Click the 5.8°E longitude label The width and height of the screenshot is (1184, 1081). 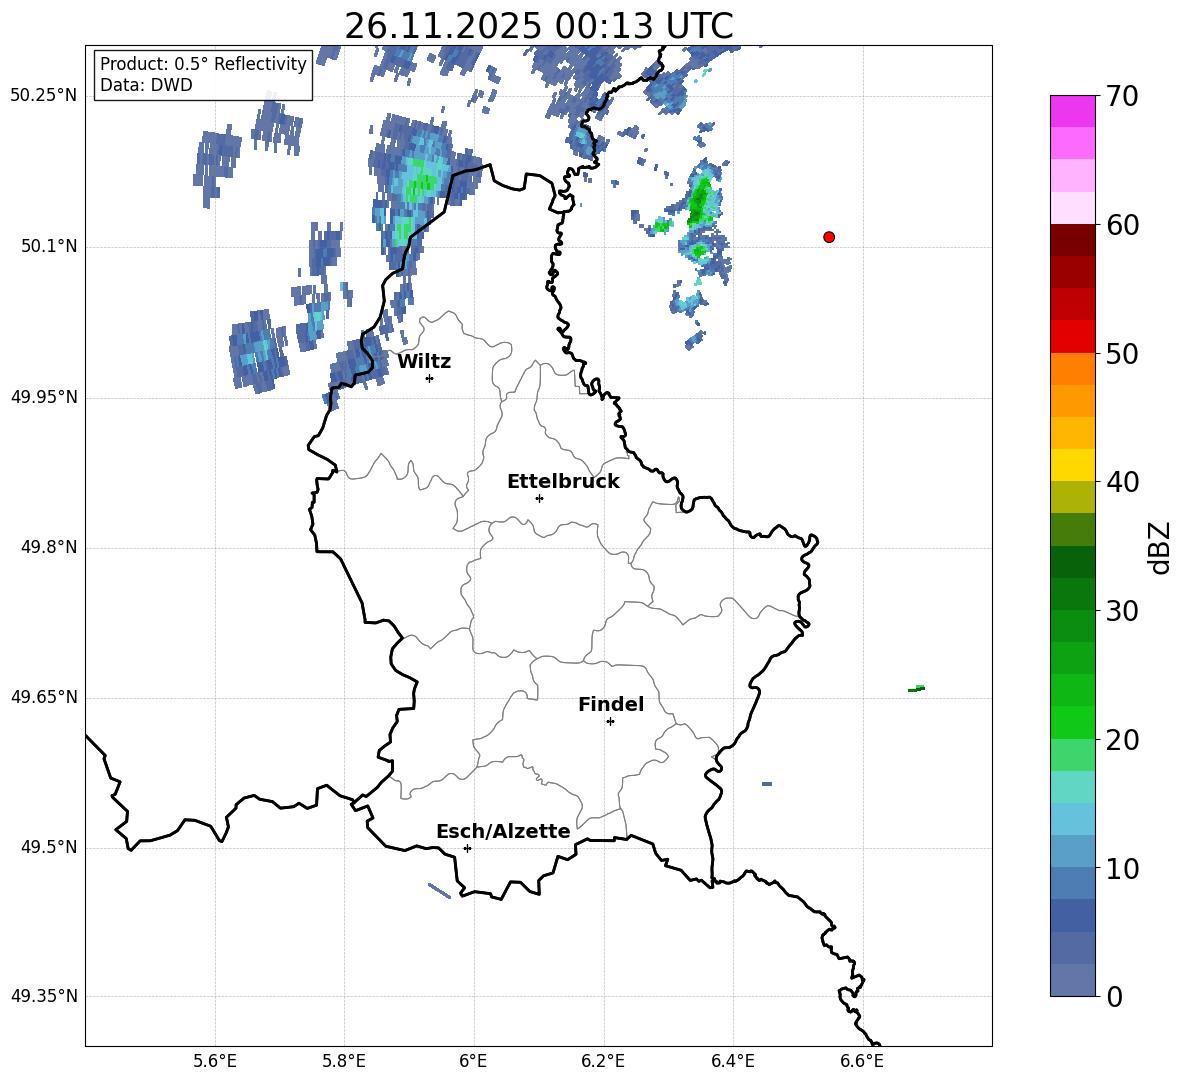[344, 1061]
